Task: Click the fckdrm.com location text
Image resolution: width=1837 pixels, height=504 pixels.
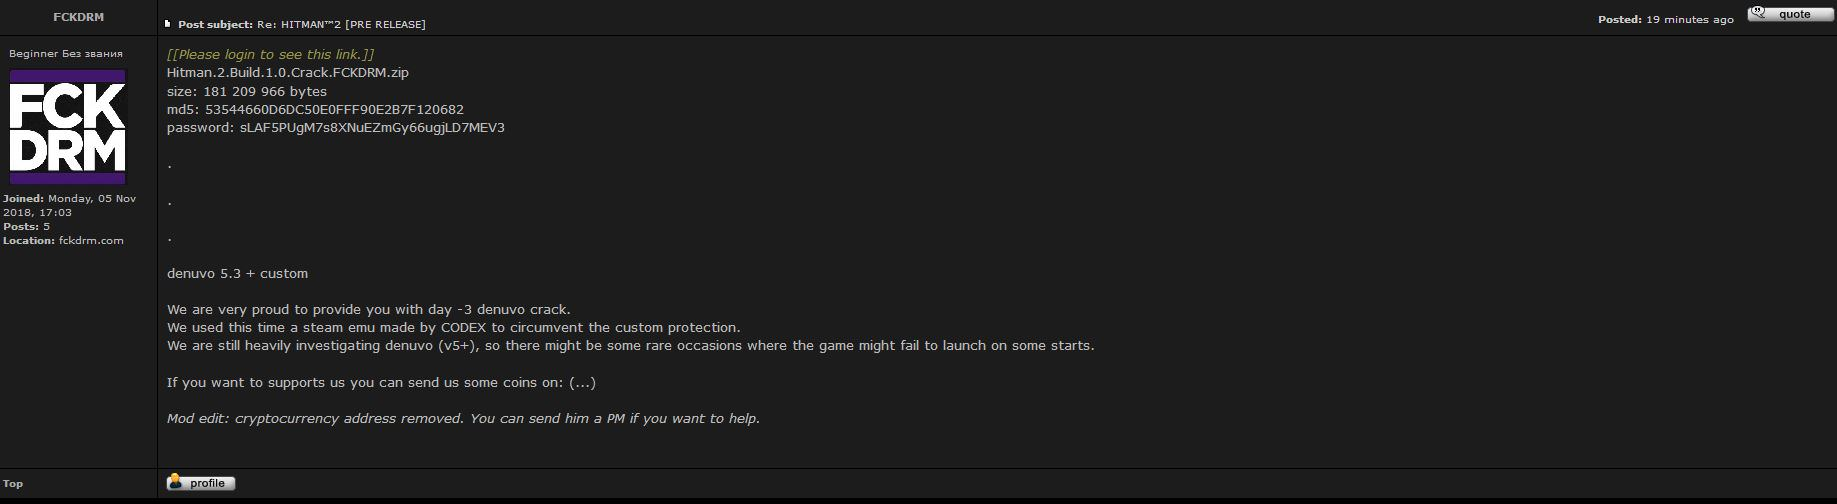Action: 91,241
